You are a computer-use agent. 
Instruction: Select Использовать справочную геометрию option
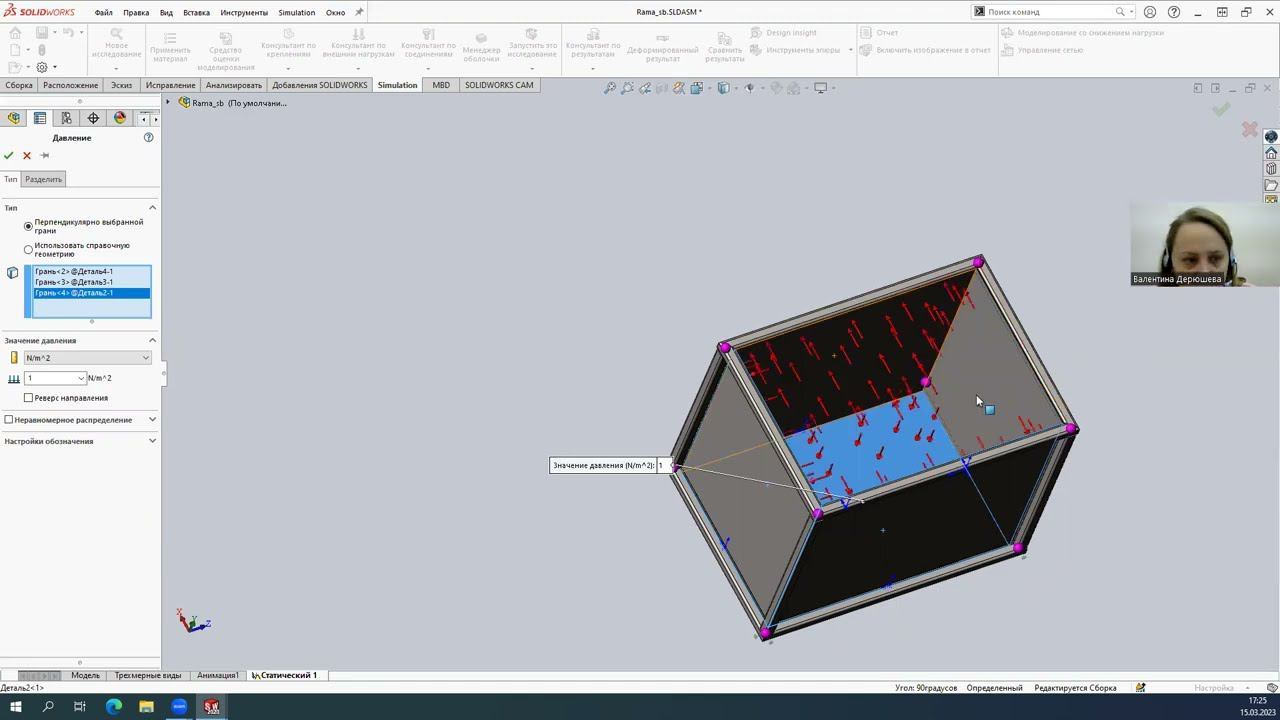28,249
